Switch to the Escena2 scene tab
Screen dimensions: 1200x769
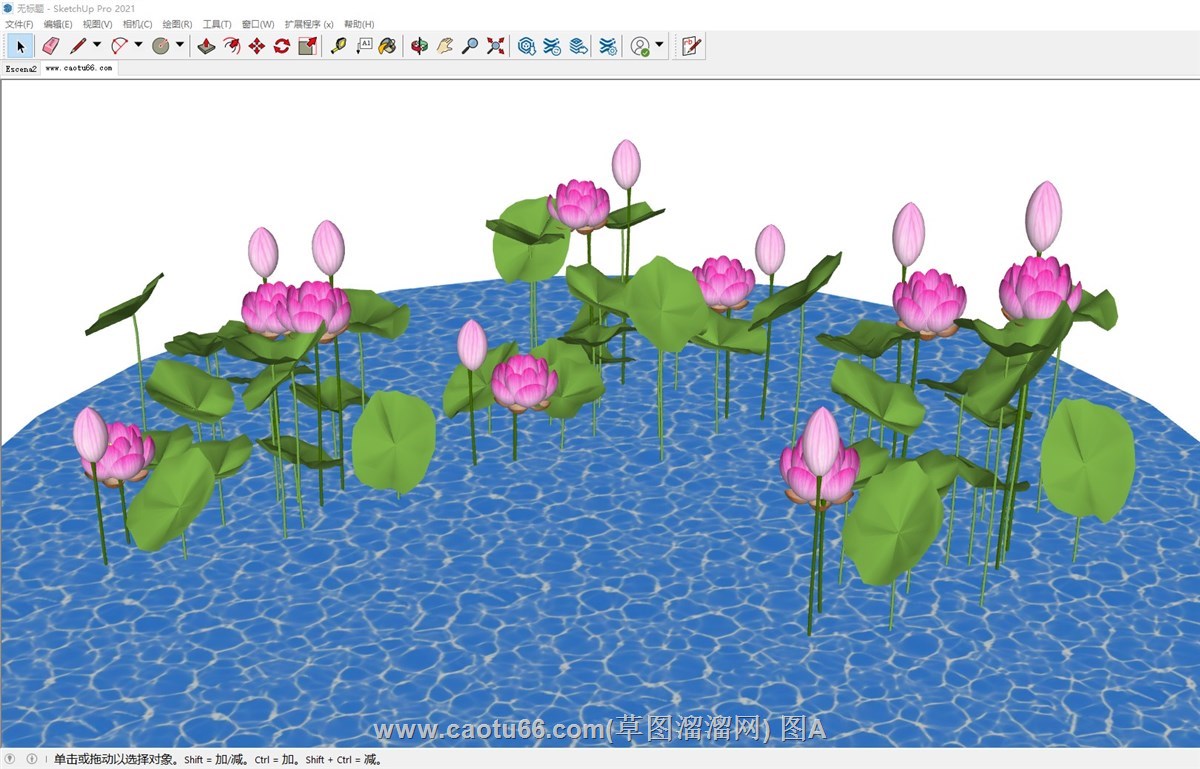coord(20,69)
